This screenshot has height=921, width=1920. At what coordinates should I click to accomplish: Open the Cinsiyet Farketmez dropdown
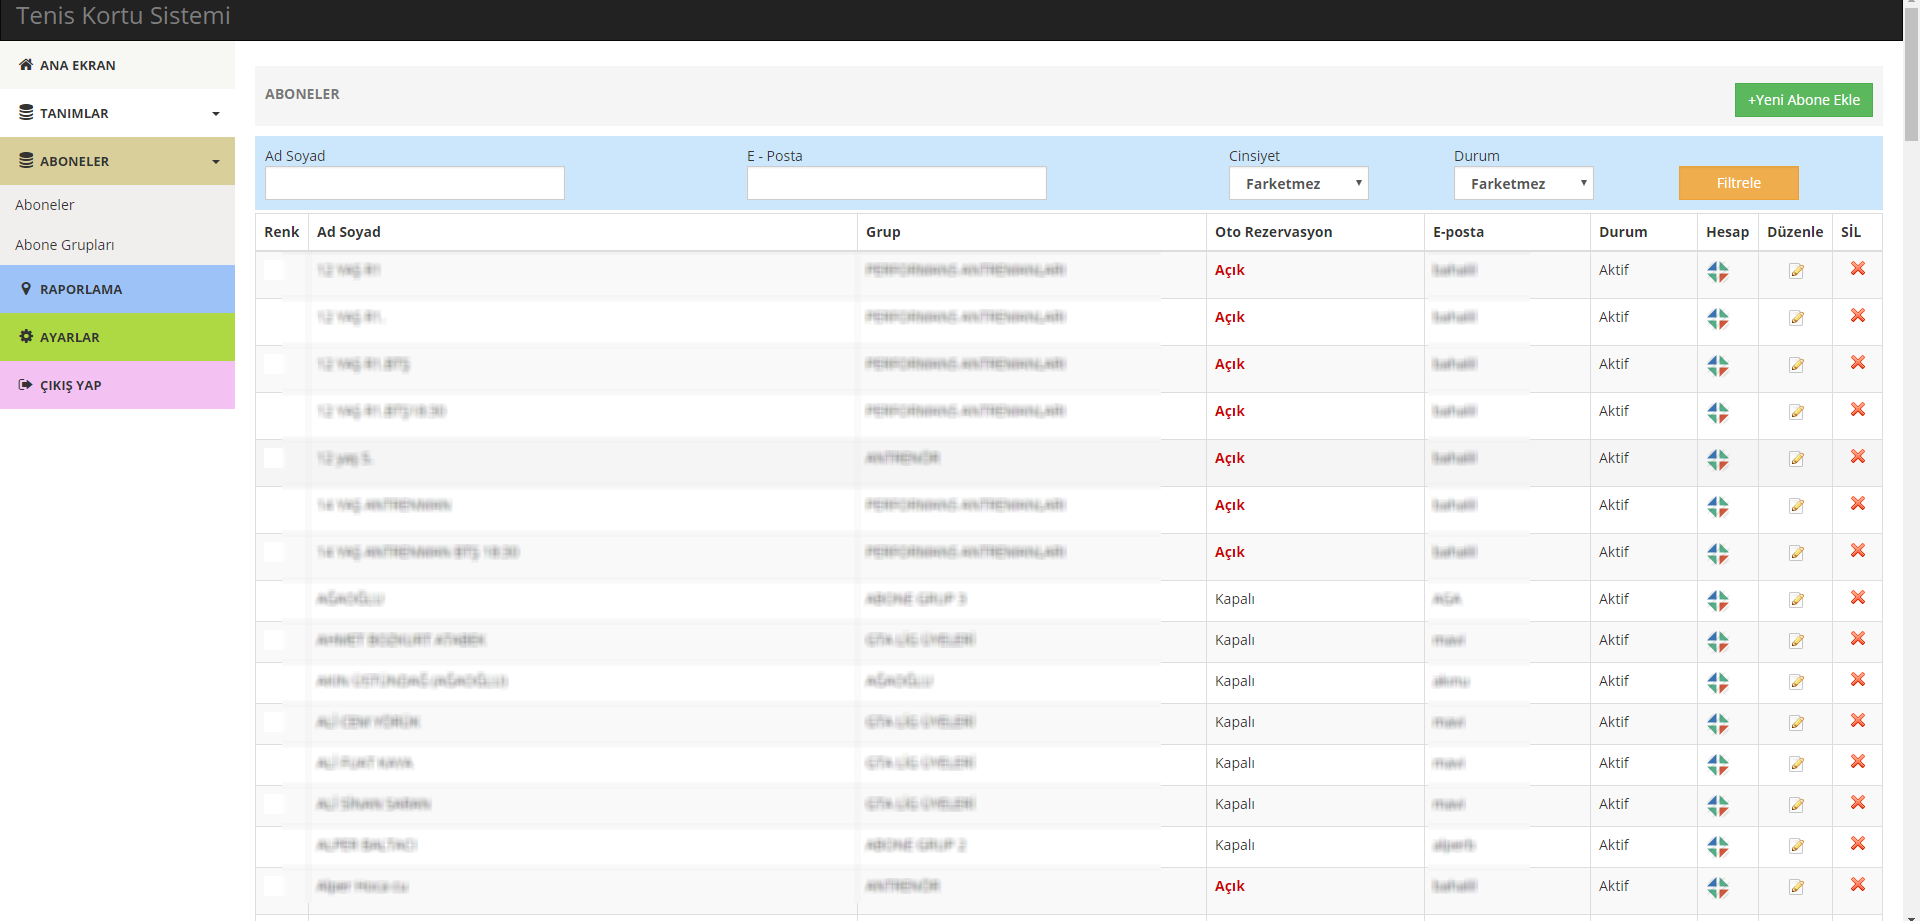coord(1298,183)
